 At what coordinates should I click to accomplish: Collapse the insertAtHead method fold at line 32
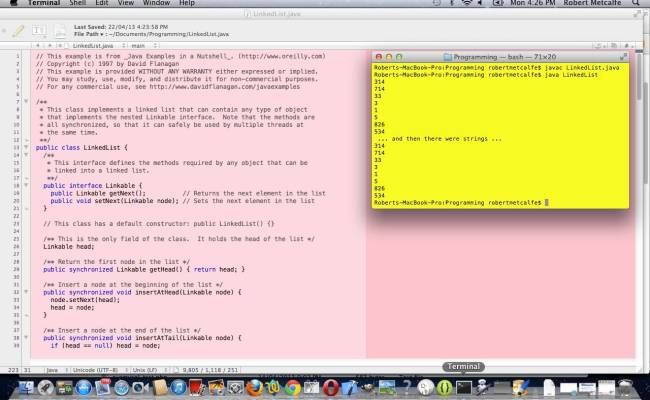pyautogui.click(x=26, y=292)
